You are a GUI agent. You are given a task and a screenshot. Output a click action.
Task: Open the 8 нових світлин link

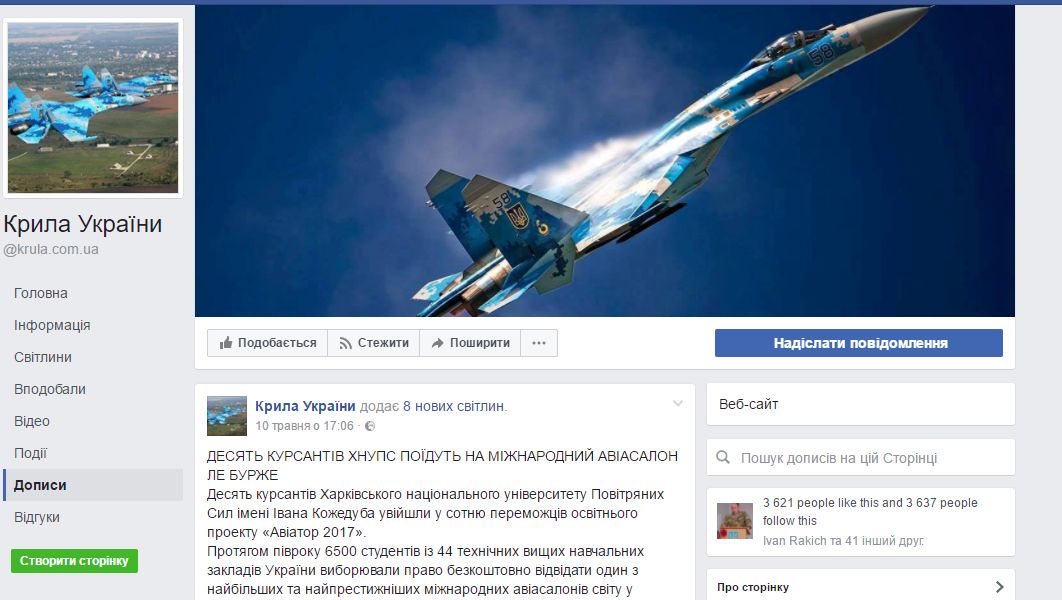(x=454, y=406)
